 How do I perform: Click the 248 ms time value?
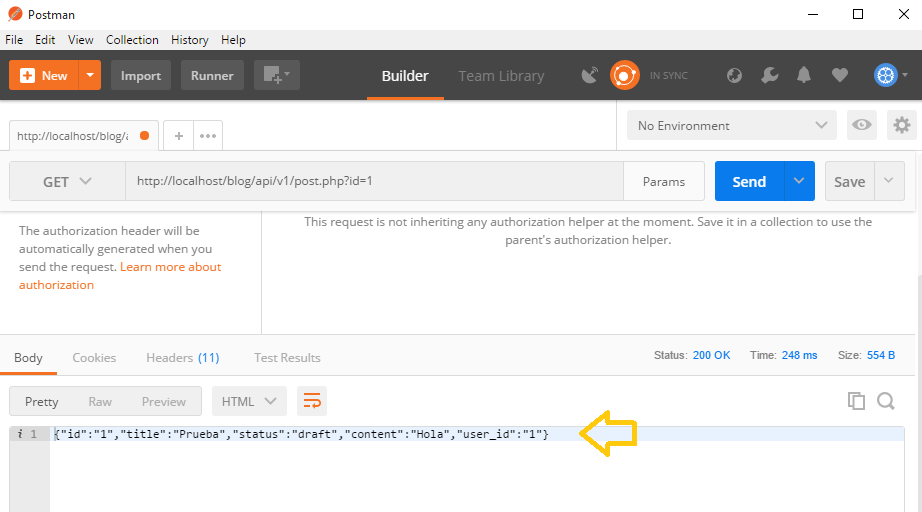pyautogui.click(x=799, y=355)
